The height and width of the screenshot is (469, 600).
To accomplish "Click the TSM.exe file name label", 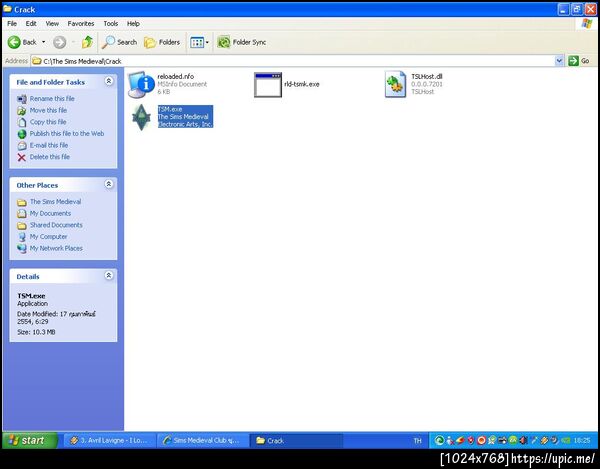I will pyautogui.click(x=170, y=109).
